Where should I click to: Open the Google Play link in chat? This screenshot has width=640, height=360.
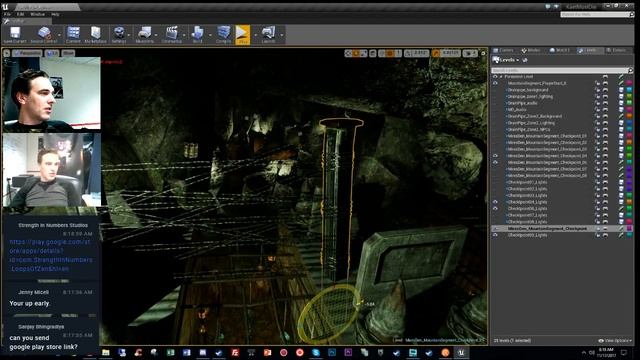[51, 255]
